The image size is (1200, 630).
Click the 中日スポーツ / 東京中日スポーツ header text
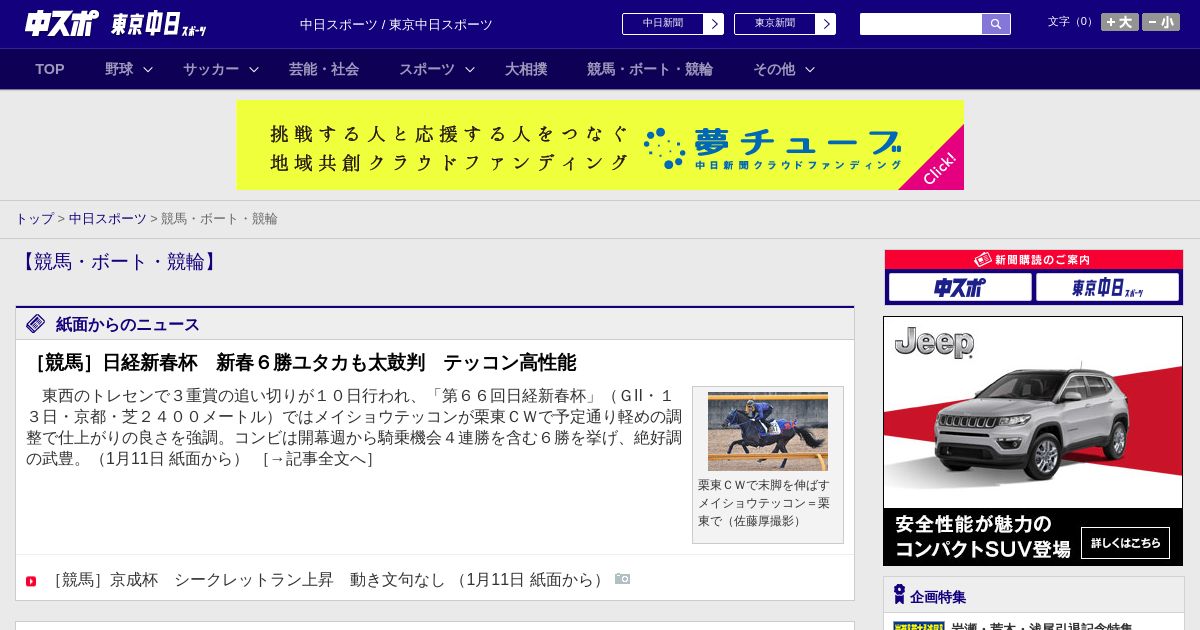(x=396, y=25)
